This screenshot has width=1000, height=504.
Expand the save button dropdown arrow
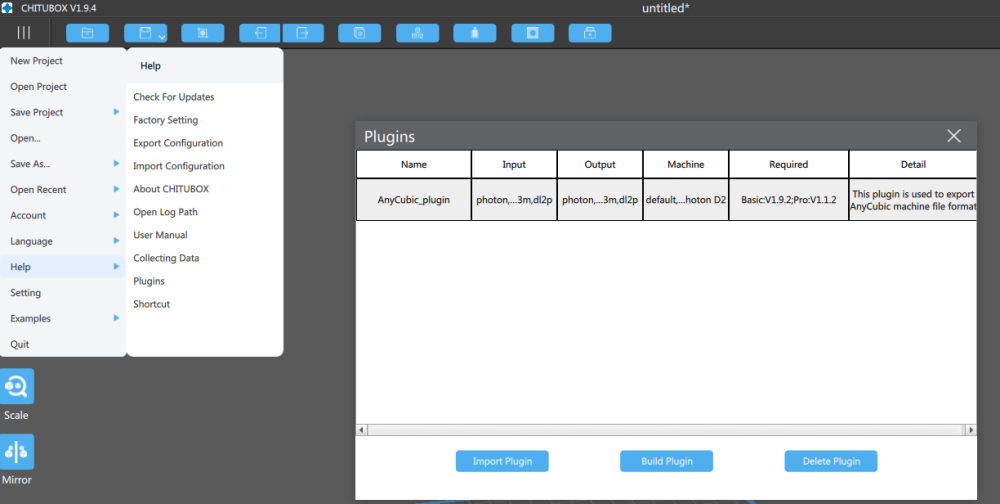(162, 37)
